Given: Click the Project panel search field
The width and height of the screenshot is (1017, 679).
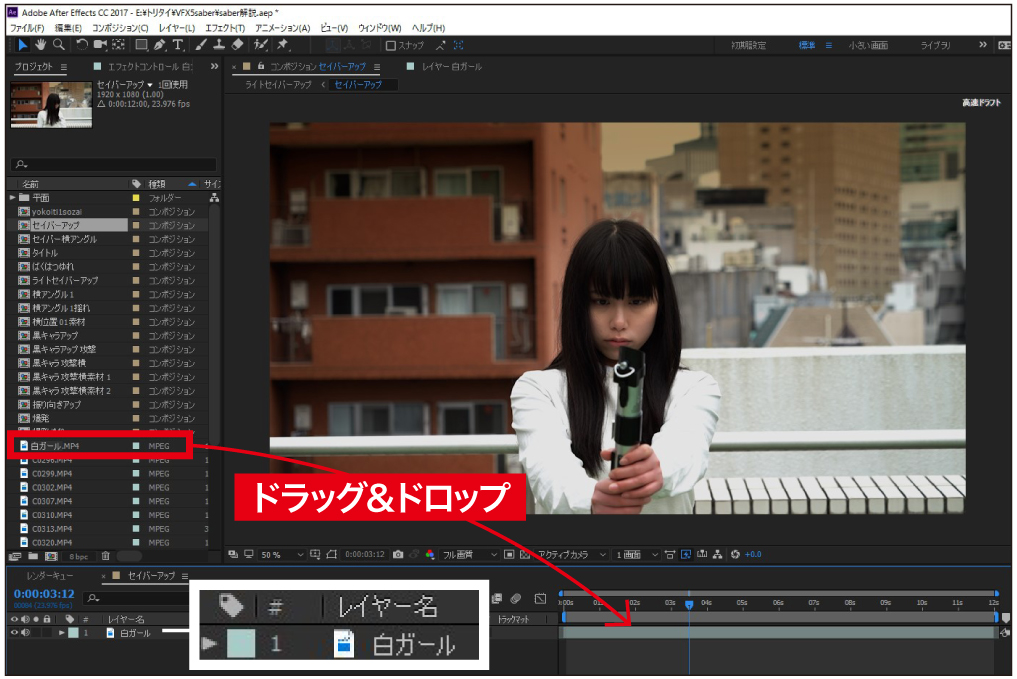Looking at the screenshot, I should coord(114,164).
